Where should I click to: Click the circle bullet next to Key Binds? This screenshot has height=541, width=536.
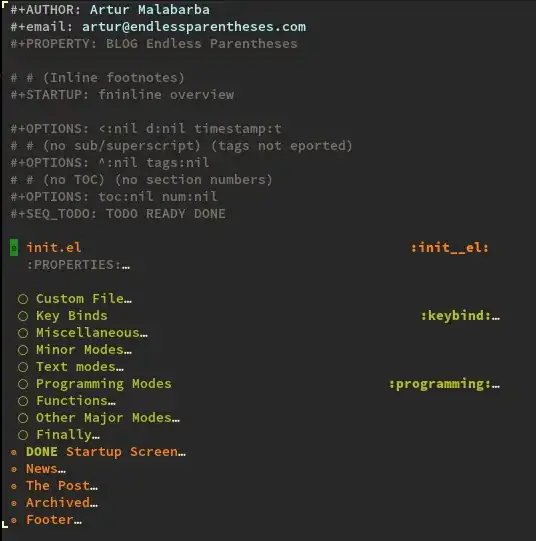point(23,316)
